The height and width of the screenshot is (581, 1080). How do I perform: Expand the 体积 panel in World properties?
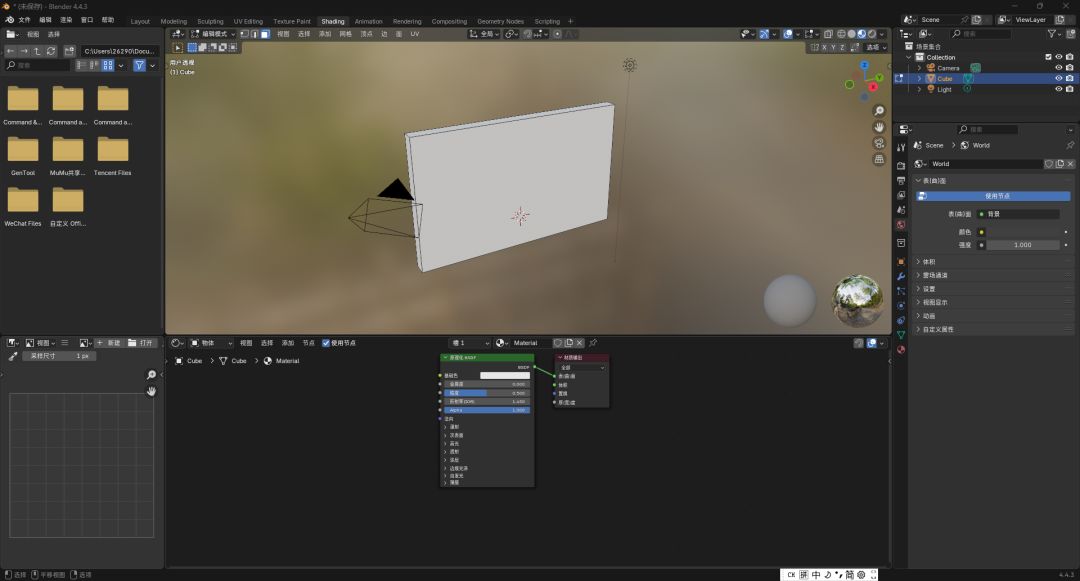(929, 262)
